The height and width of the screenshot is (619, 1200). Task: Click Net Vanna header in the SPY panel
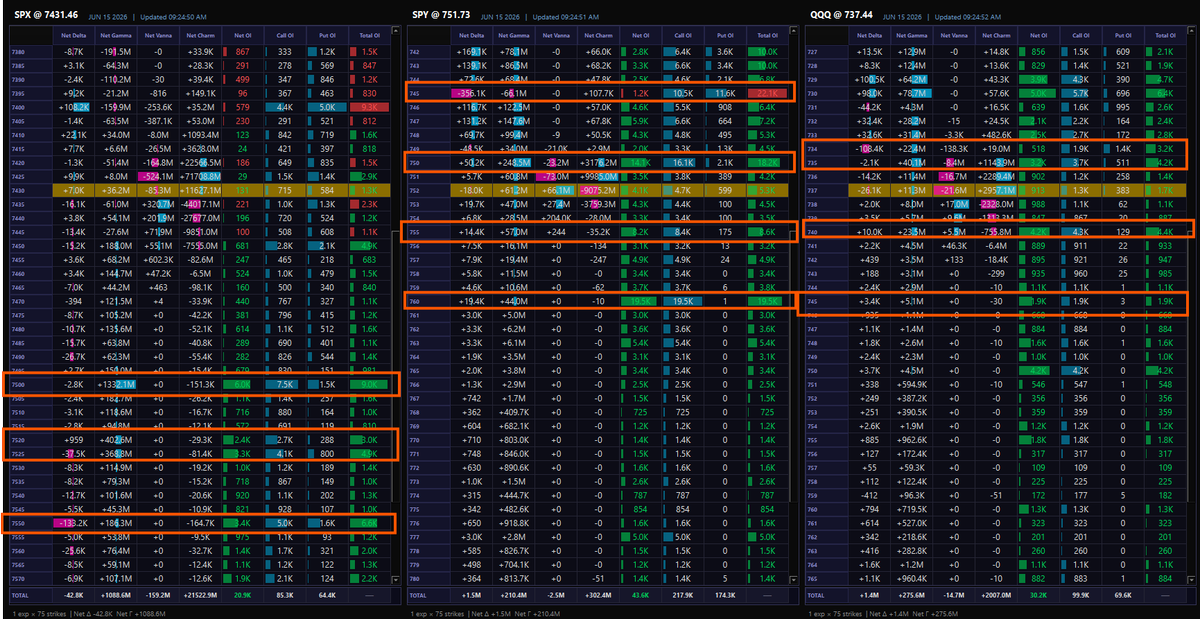557,34
